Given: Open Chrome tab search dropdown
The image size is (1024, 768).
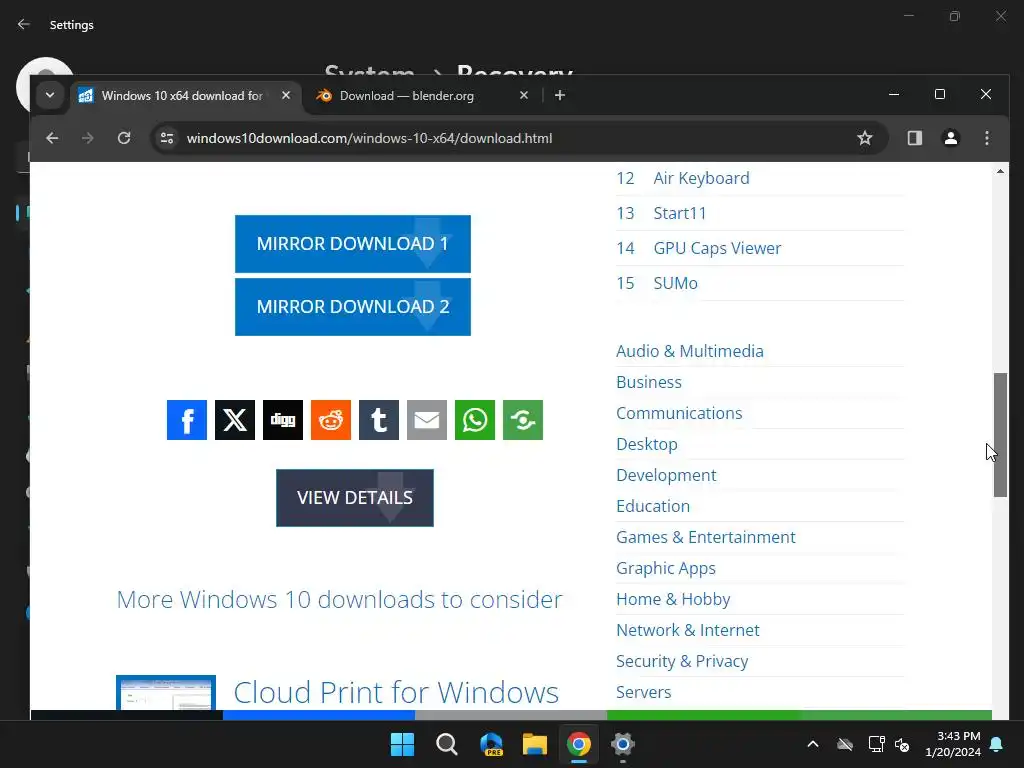Looking at the screenshot, I should [50, 95].
